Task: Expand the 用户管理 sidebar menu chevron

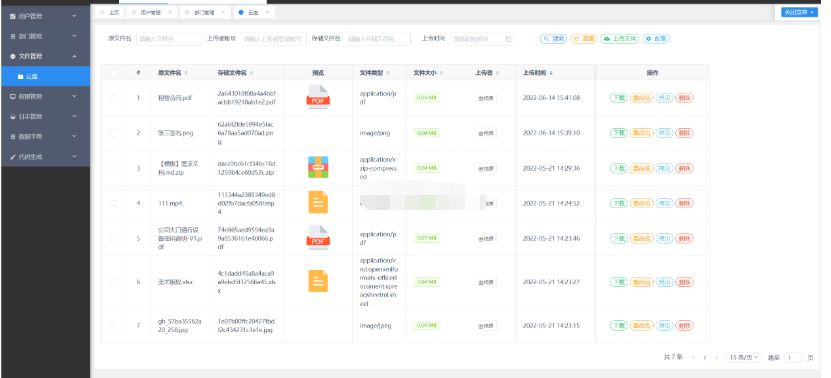Action: click(x=74, y=16)
